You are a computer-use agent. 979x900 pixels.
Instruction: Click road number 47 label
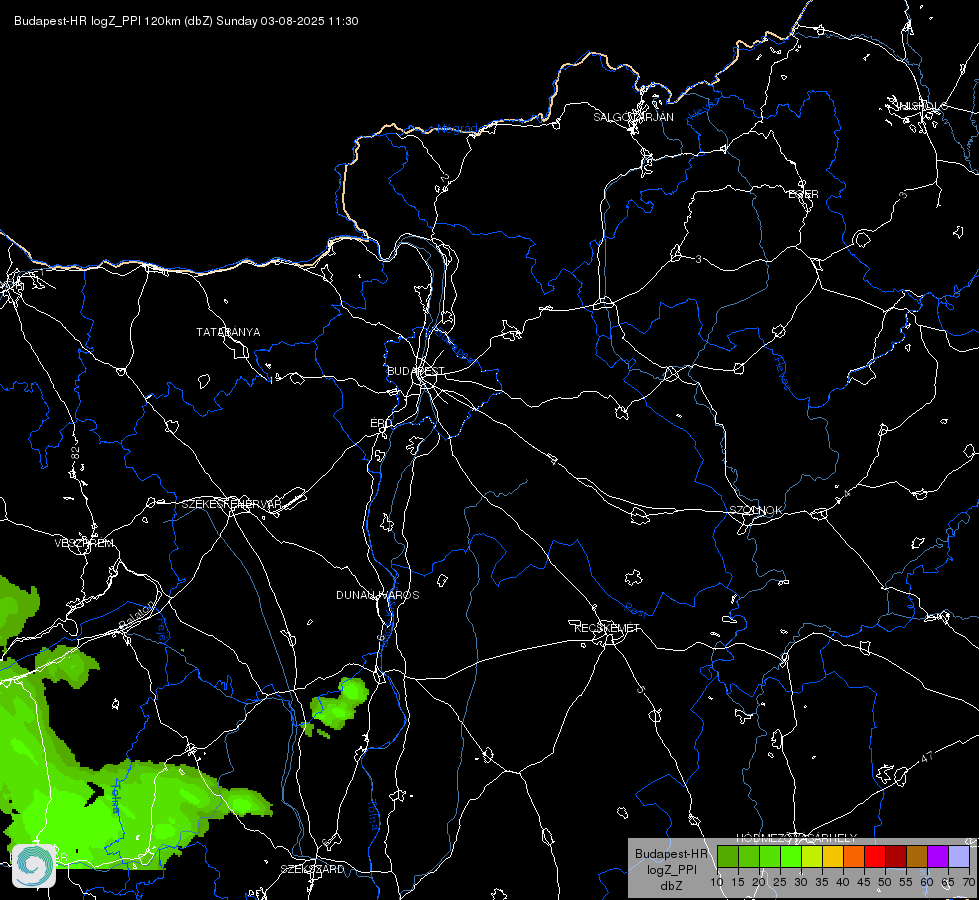click(927, 757)
